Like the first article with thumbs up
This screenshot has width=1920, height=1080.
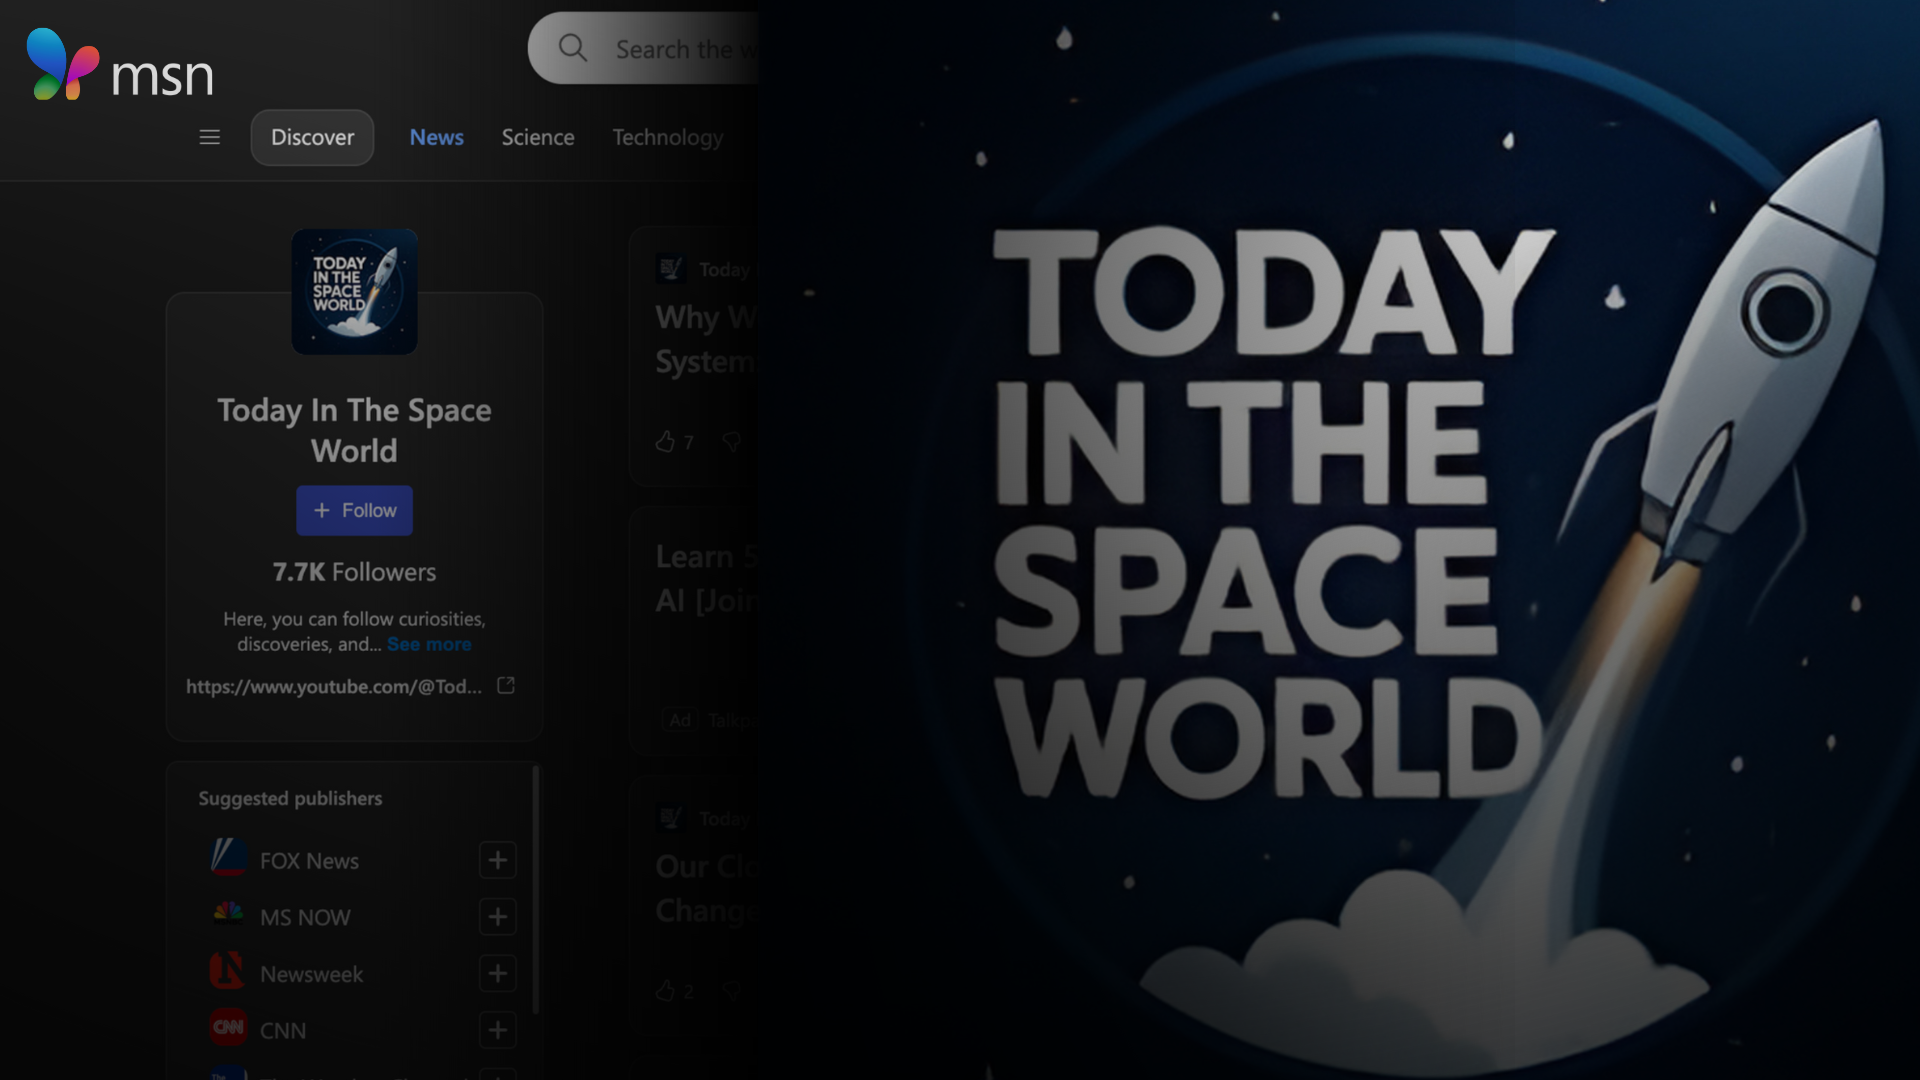coord(665,442)
